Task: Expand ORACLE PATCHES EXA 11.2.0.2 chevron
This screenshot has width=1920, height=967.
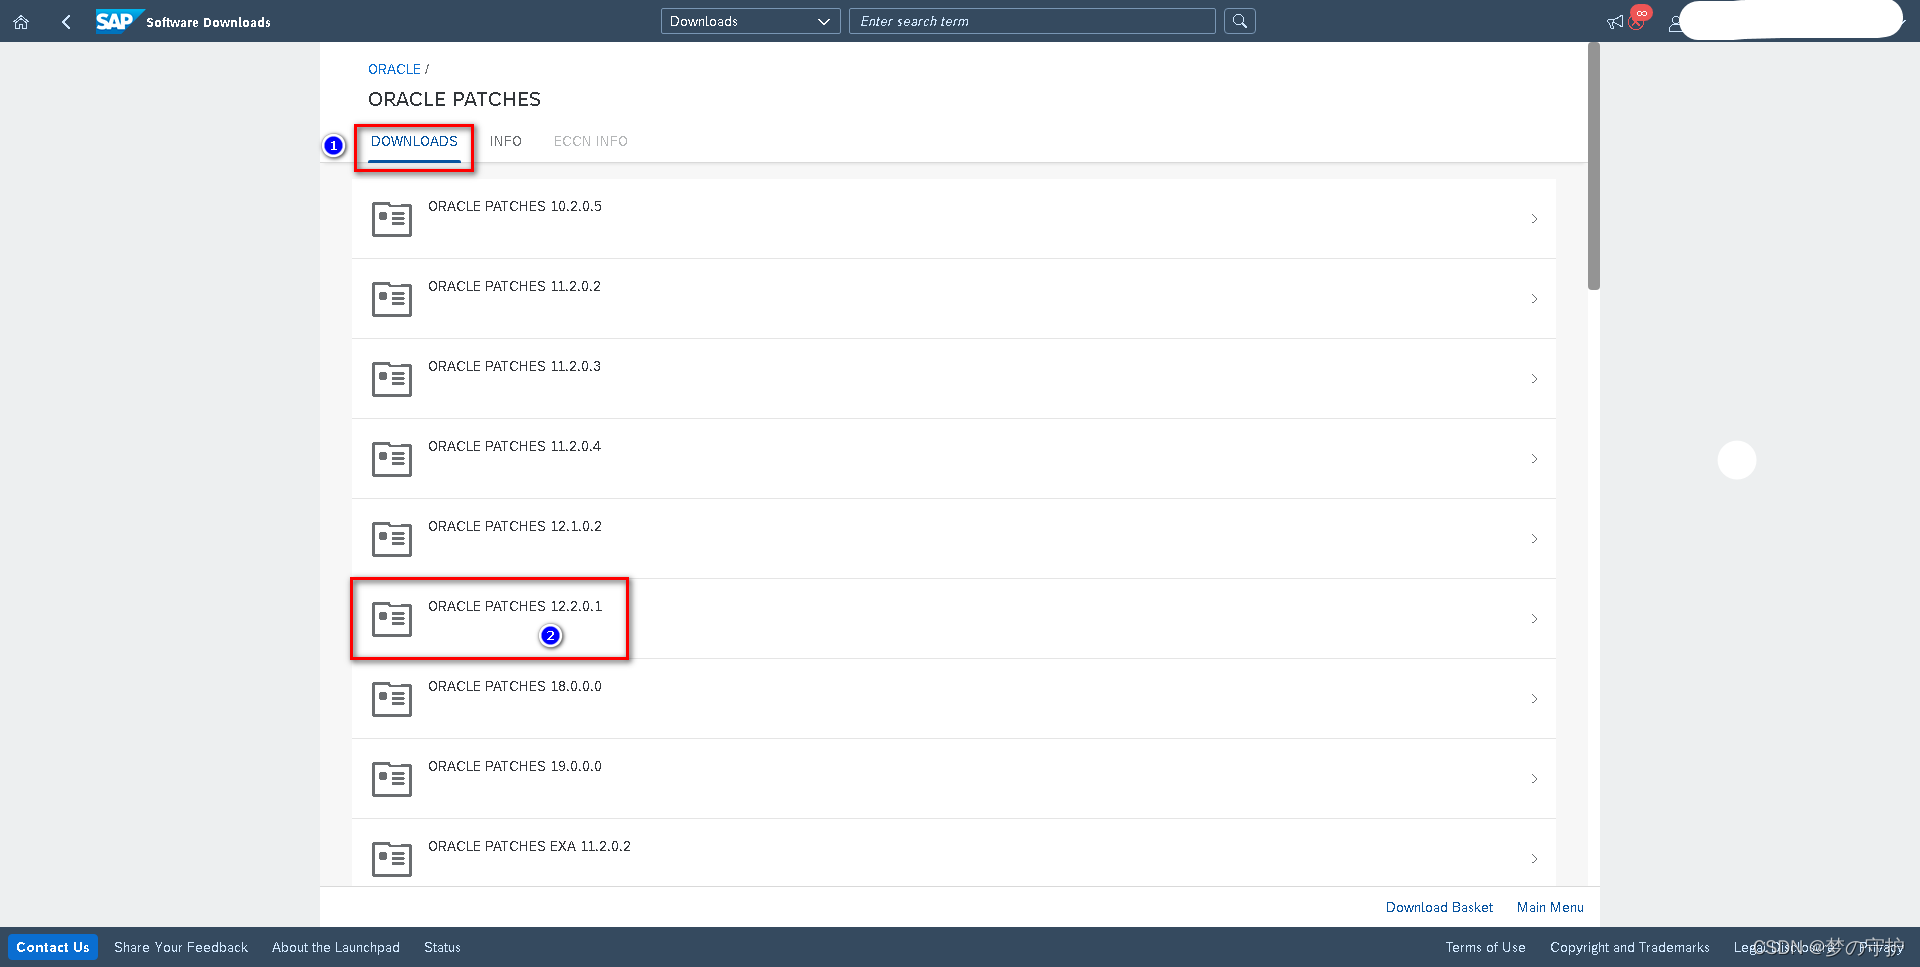Action: (1534, 859)
